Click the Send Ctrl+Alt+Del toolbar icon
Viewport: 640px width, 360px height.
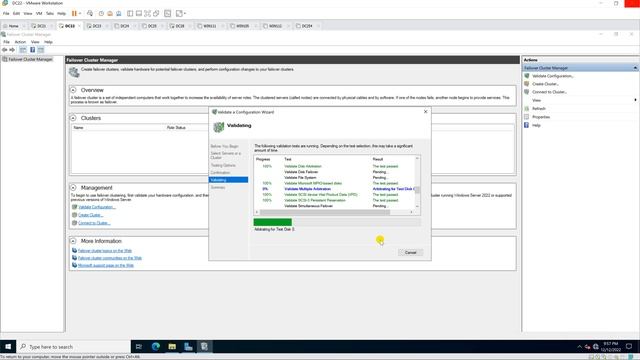pos(90,13)
